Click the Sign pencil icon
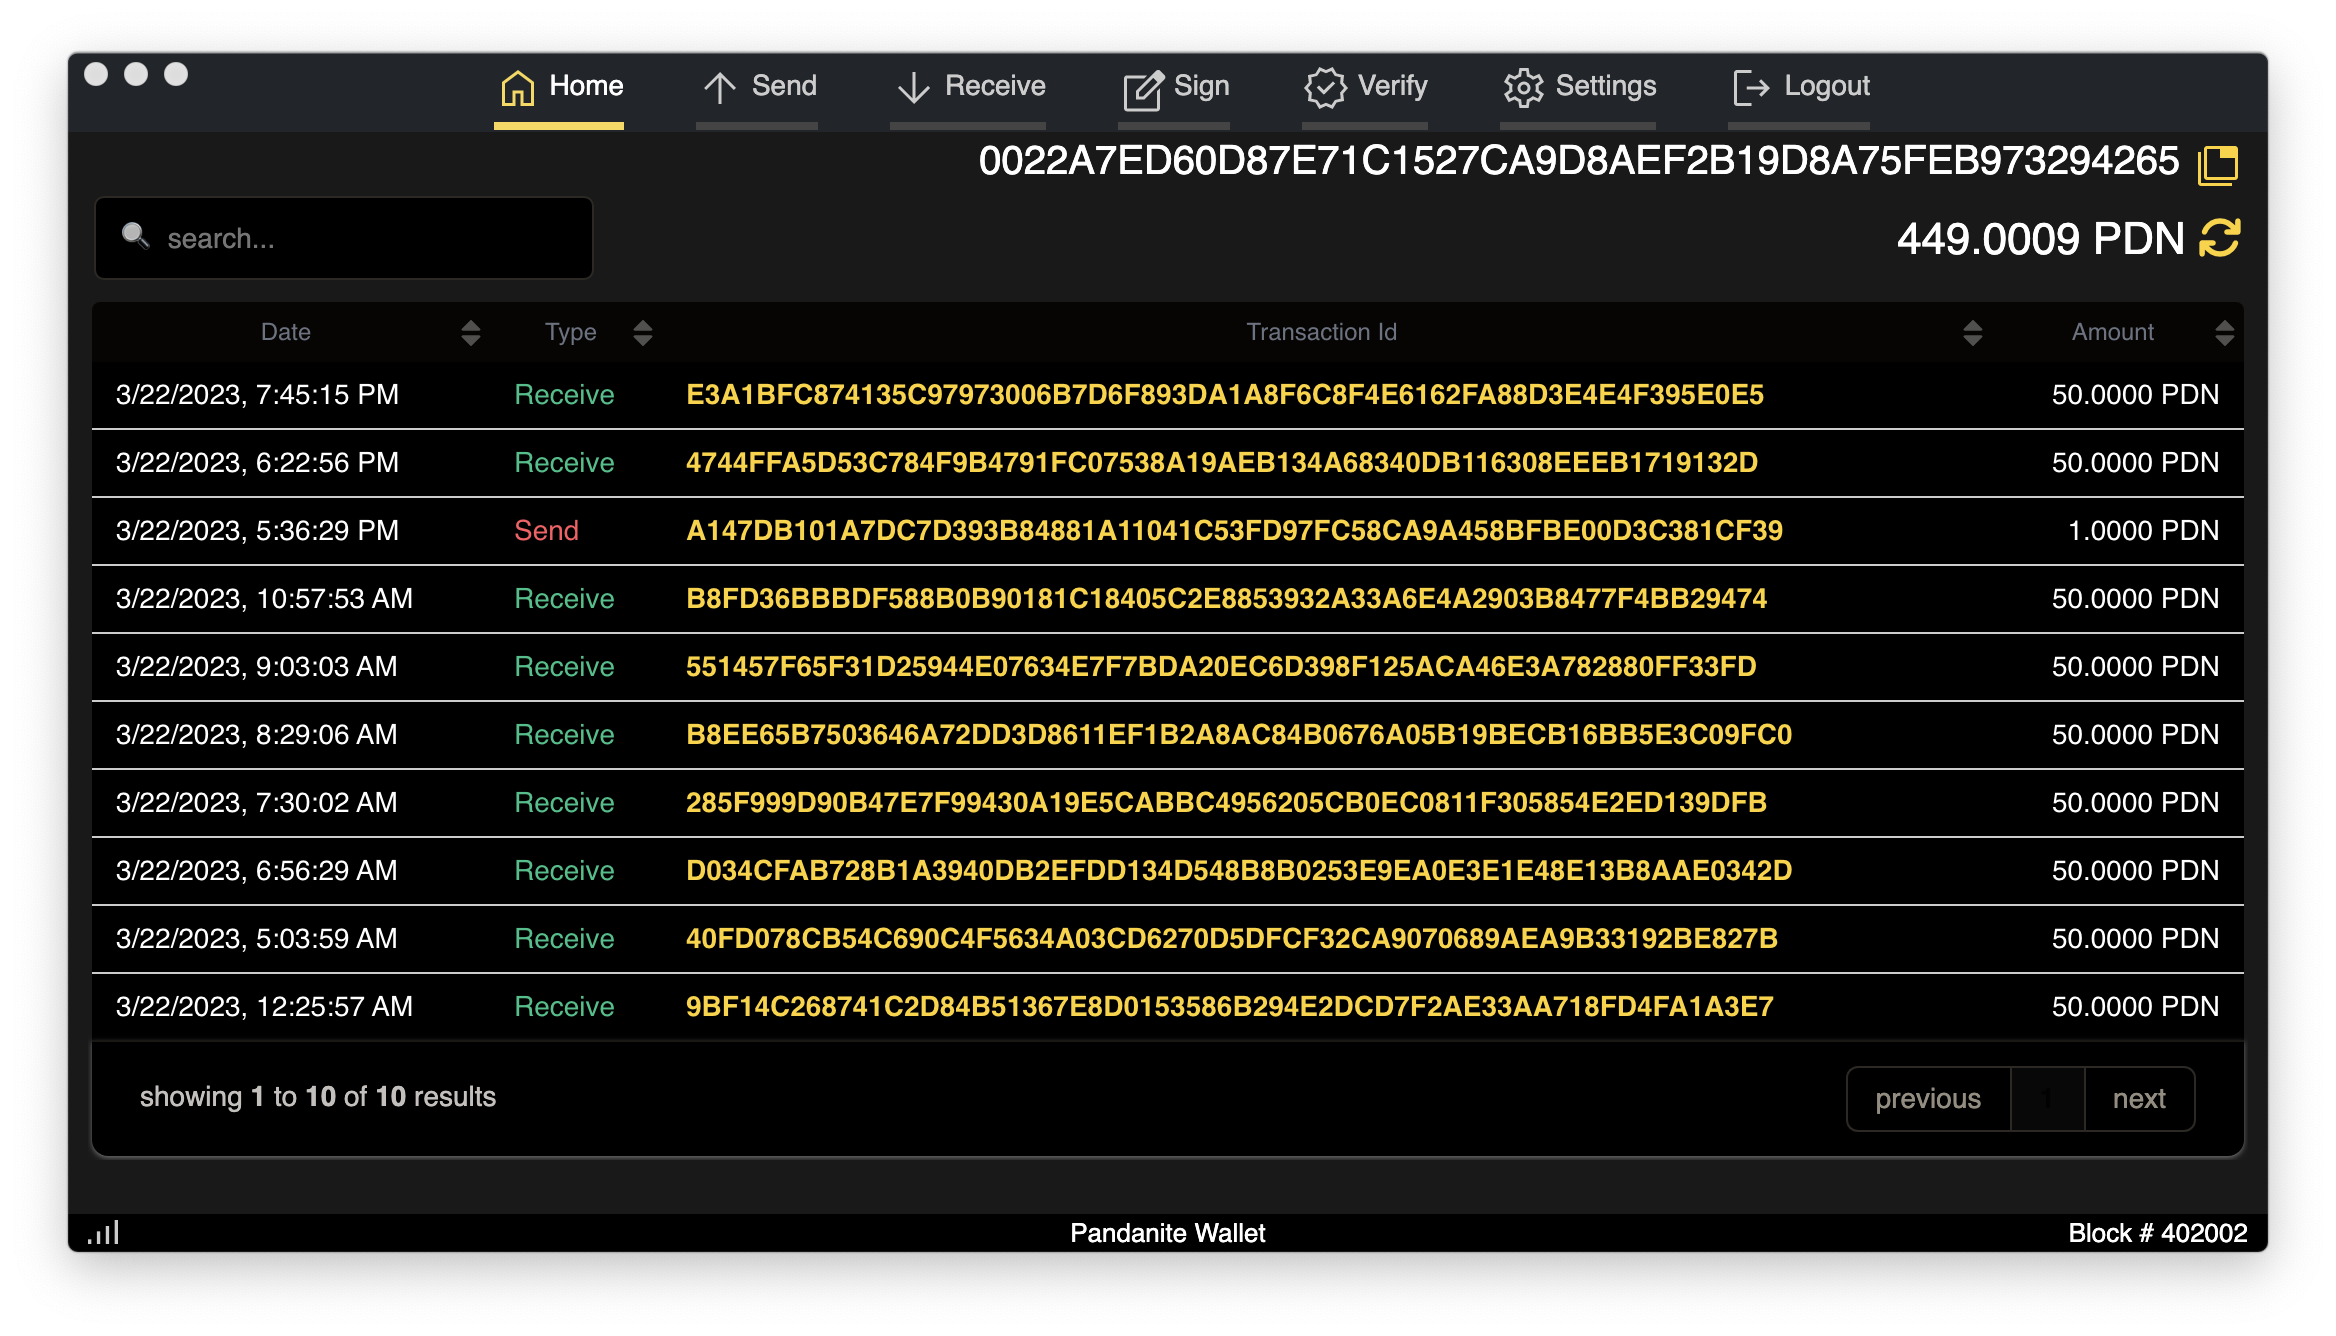The width and height of the screenshot is (2336, 1336). click(x=1142, y=90)
